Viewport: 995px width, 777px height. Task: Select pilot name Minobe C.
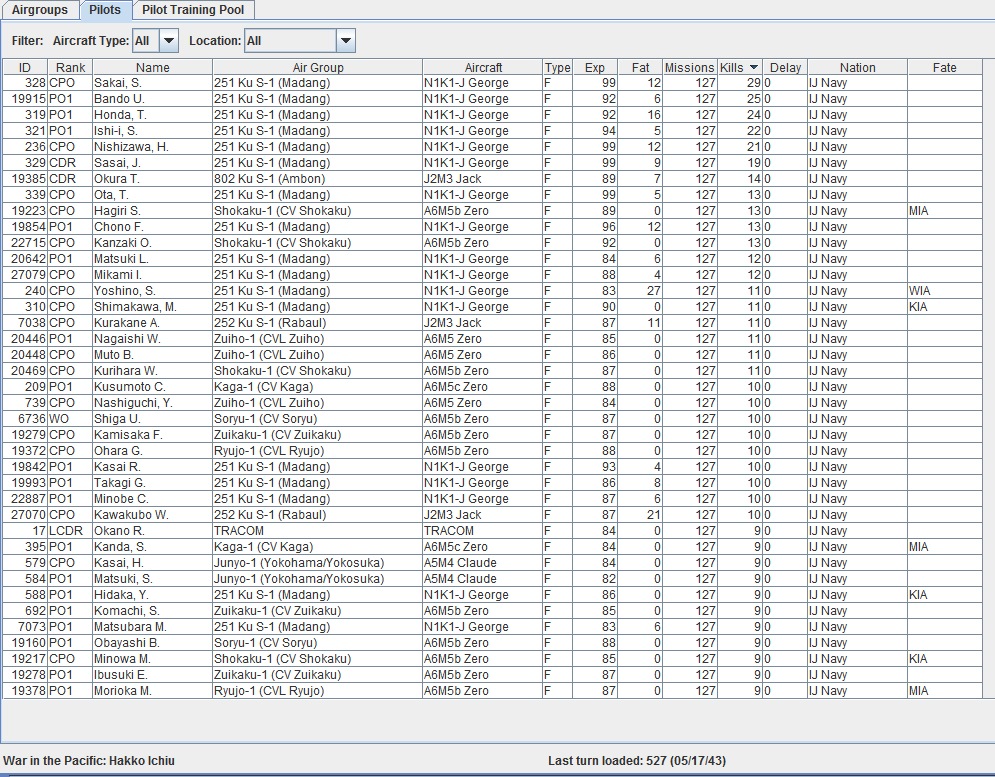point(121,498)
